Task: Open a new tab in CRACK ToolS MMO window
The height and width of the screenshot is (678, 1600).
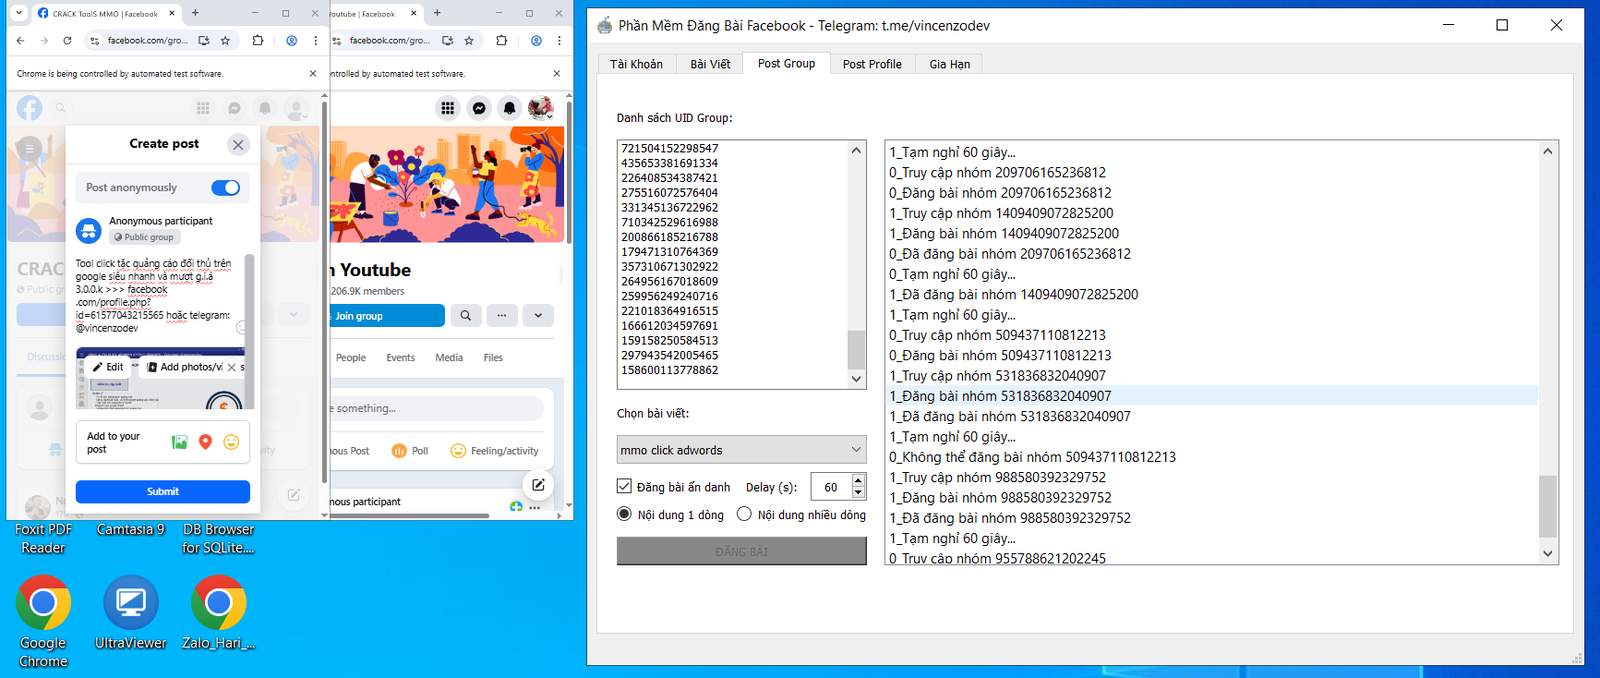Action: pyautogui.click(x=195, y=13)
